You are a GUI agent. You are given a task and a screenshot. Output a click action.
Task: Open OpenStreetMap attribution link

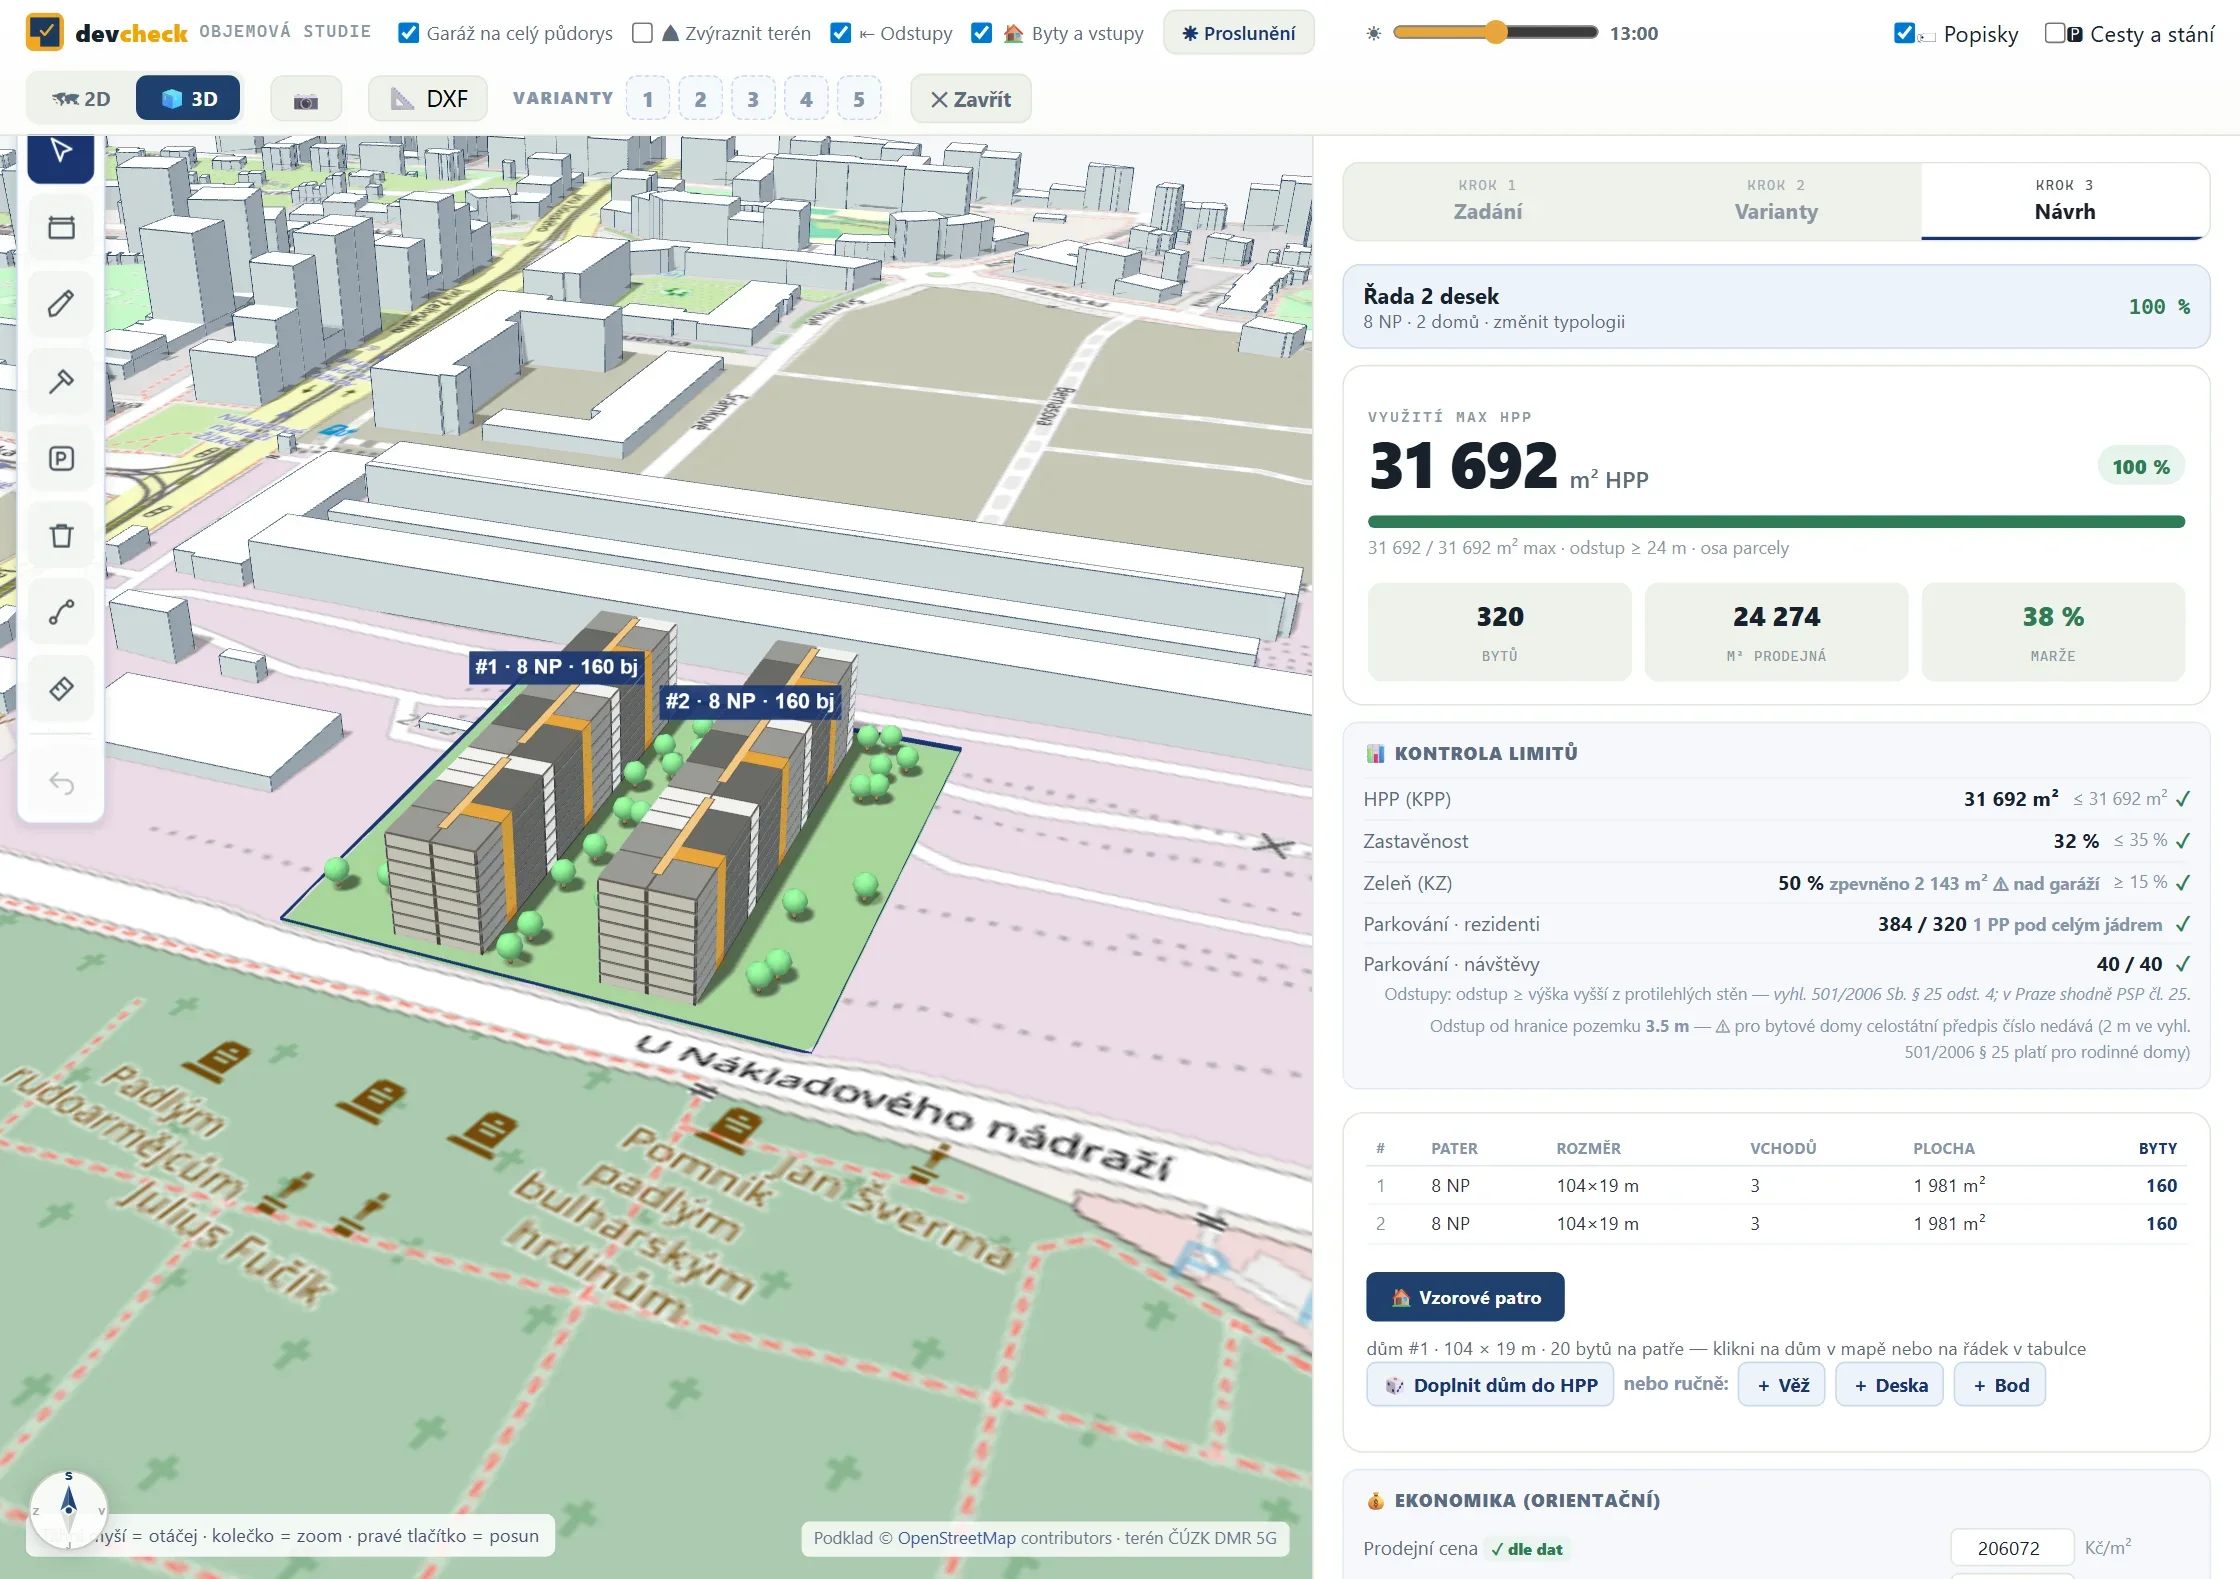point(956,1538)
